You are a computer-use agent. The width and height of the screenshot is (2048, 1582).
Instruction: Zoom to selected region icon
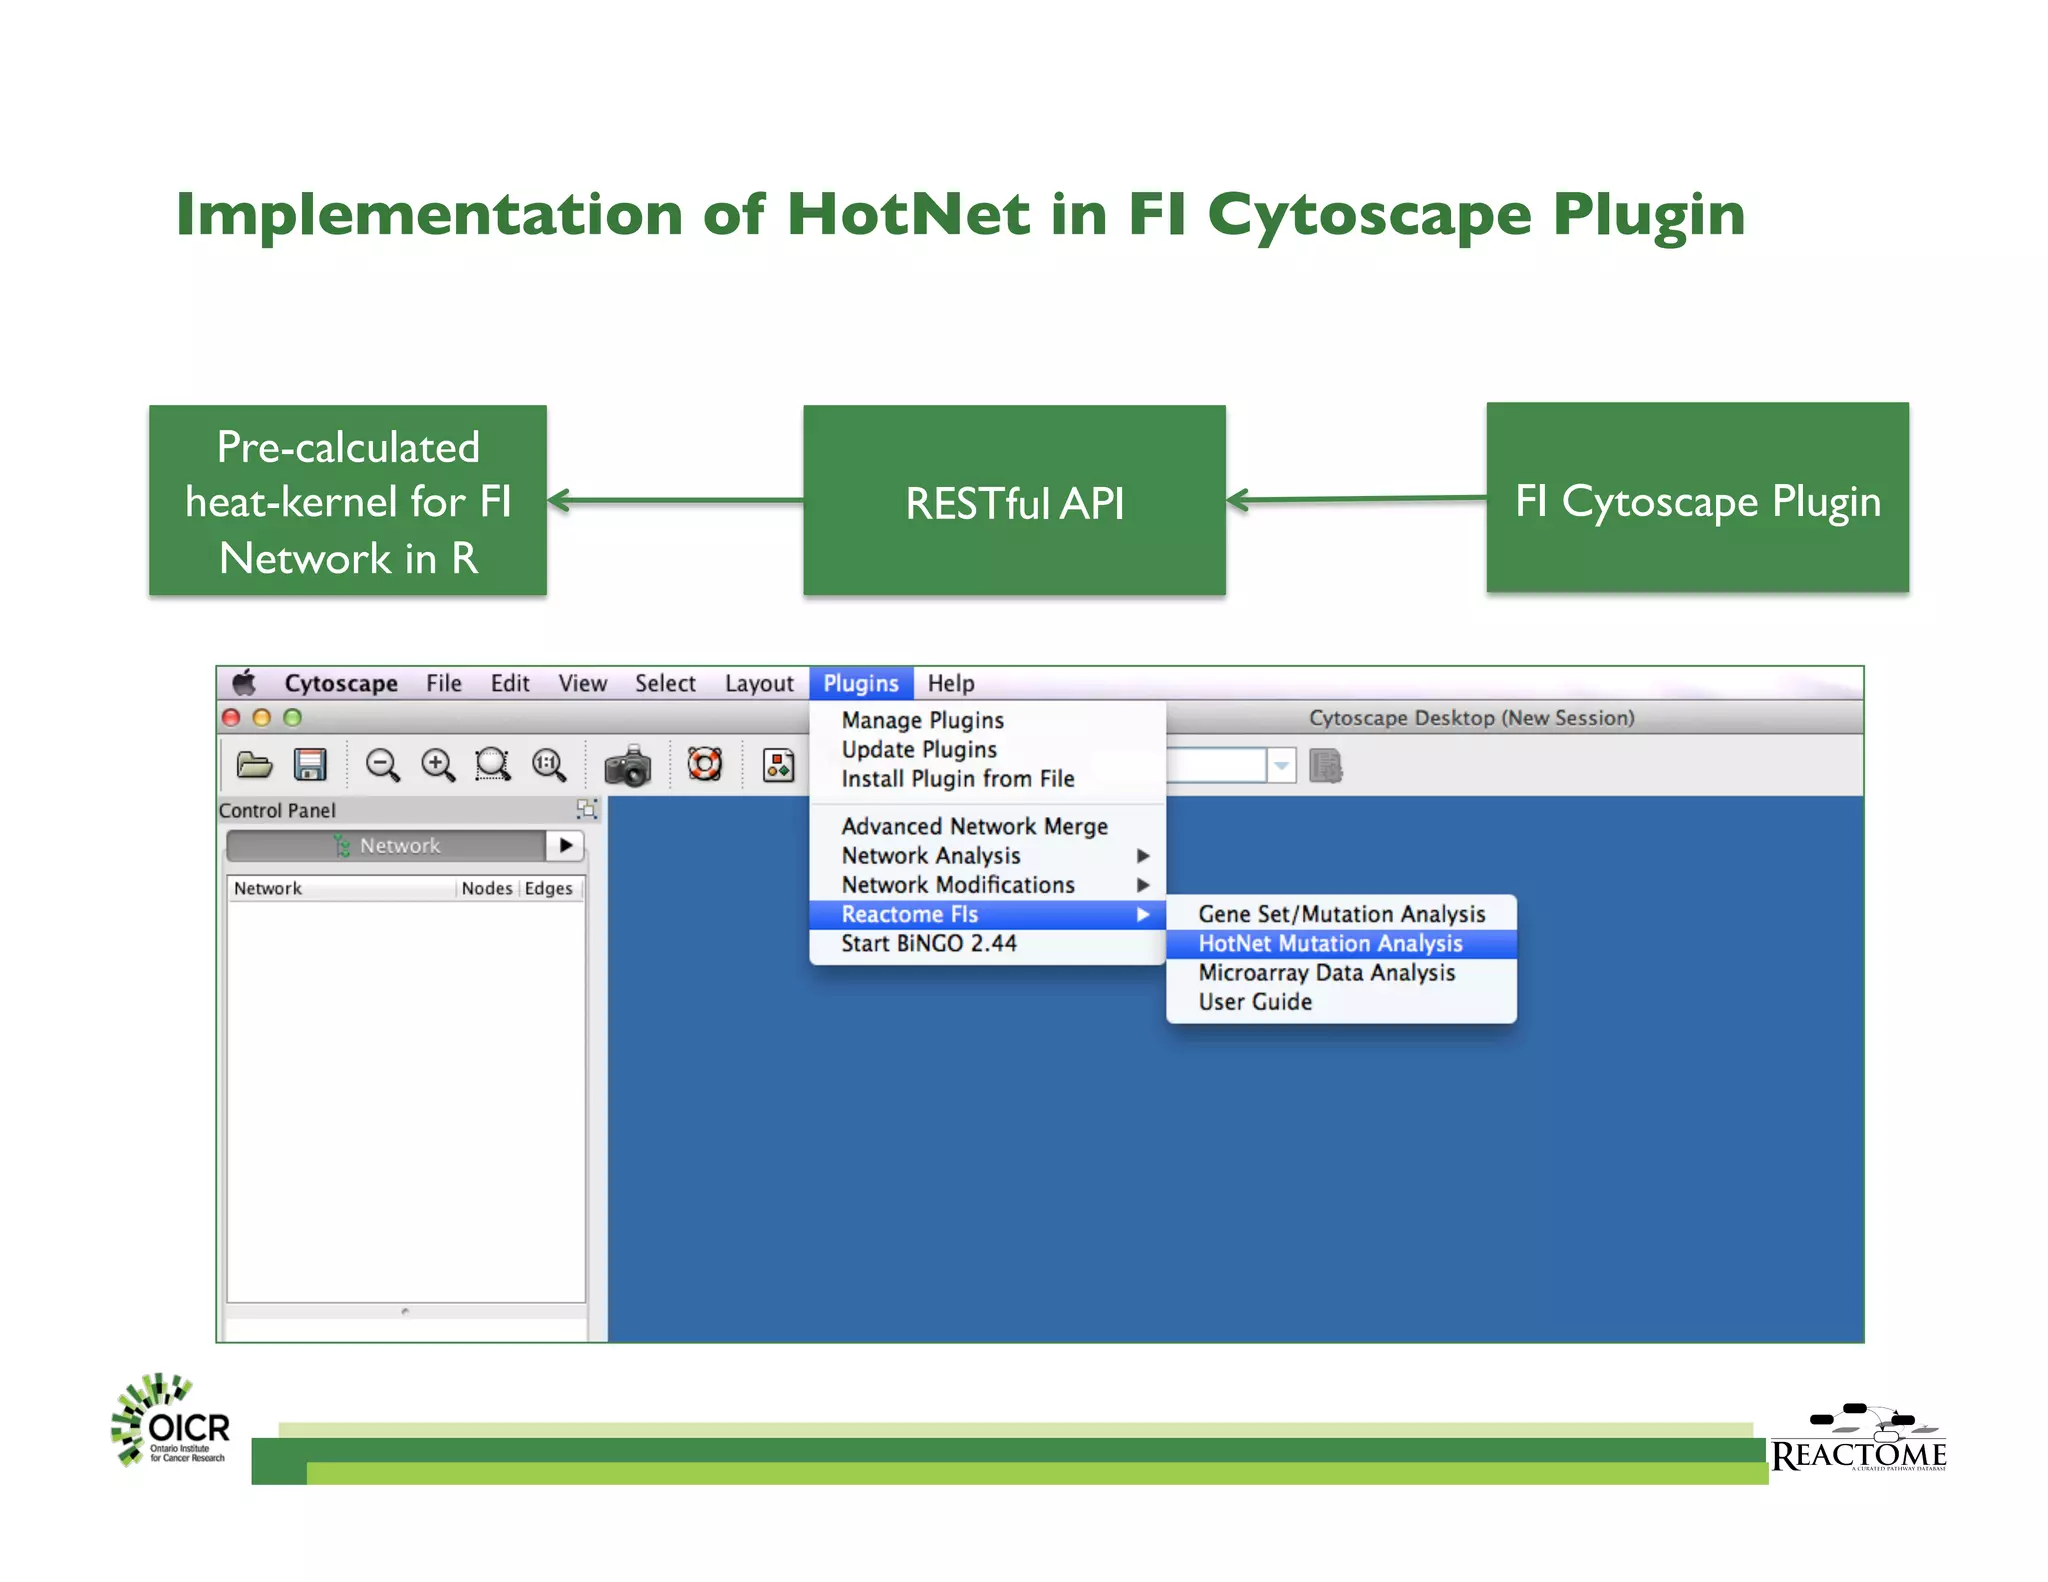tap(493, 766)
